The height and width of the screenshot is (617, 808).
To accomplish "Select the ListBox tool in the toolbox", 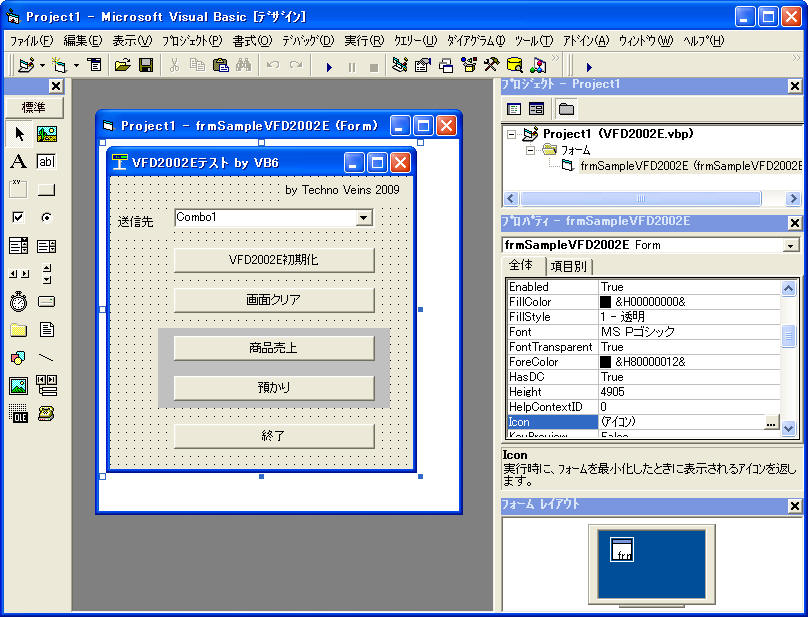I will 46,246.
